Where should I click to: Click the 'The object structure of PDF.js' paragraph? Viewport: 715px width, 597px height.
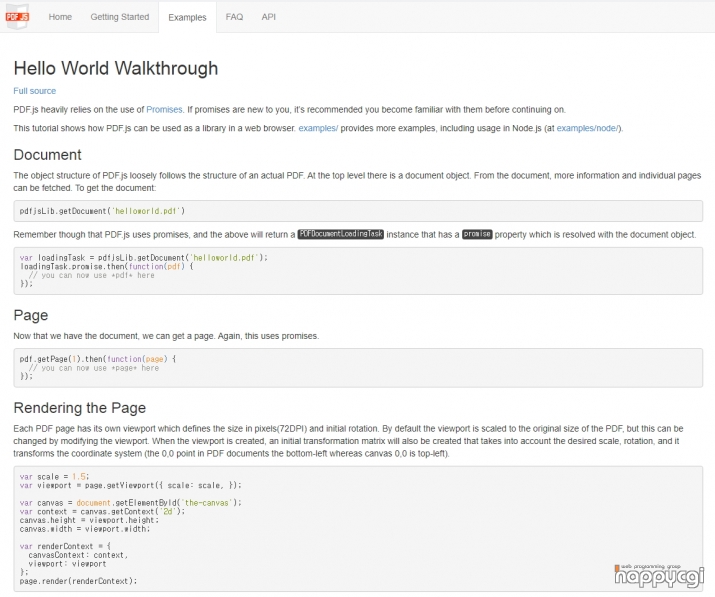(357, 182)
